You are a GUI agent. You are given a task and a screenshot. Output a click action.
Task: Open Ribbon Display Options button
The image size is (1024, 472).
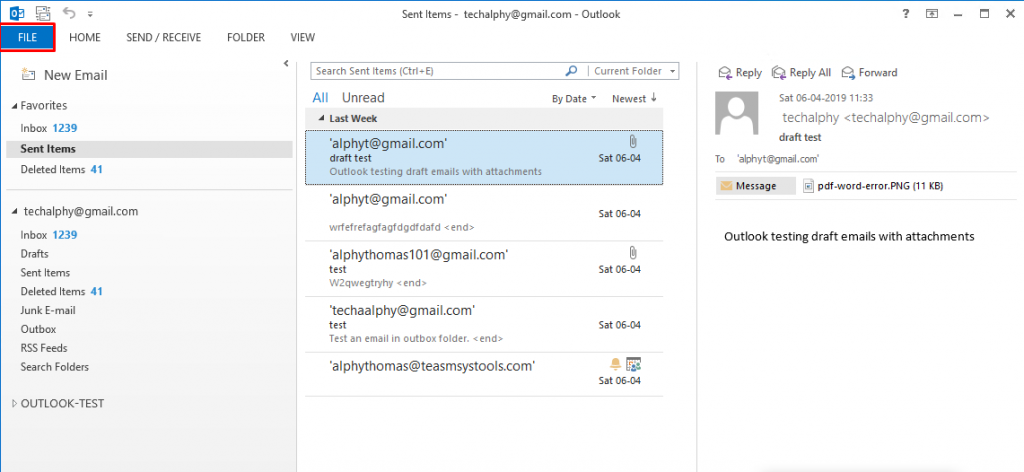pyautogui.click(x=933, y=13)
